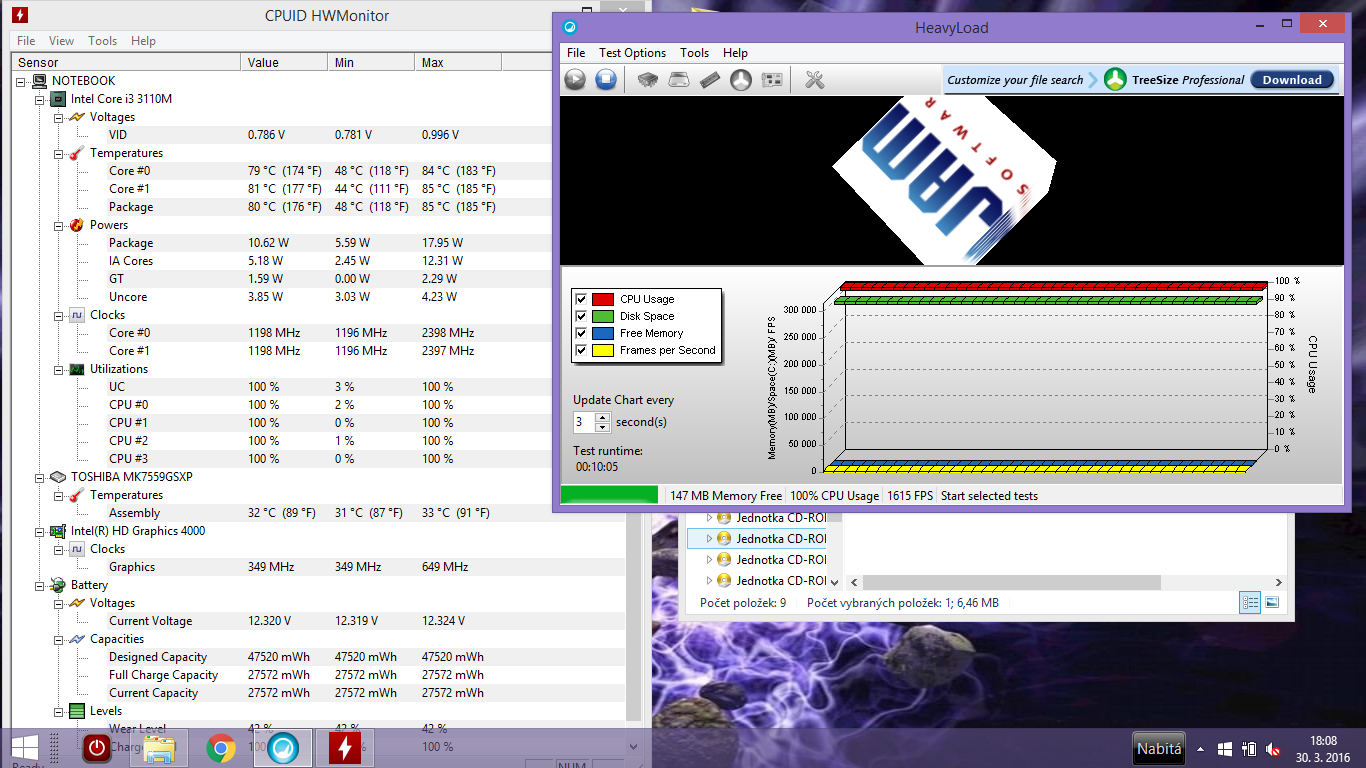Toggle the memory allocation RAM icon
The width and height of the screenshot is (1366, 768).
coord(710,80)
